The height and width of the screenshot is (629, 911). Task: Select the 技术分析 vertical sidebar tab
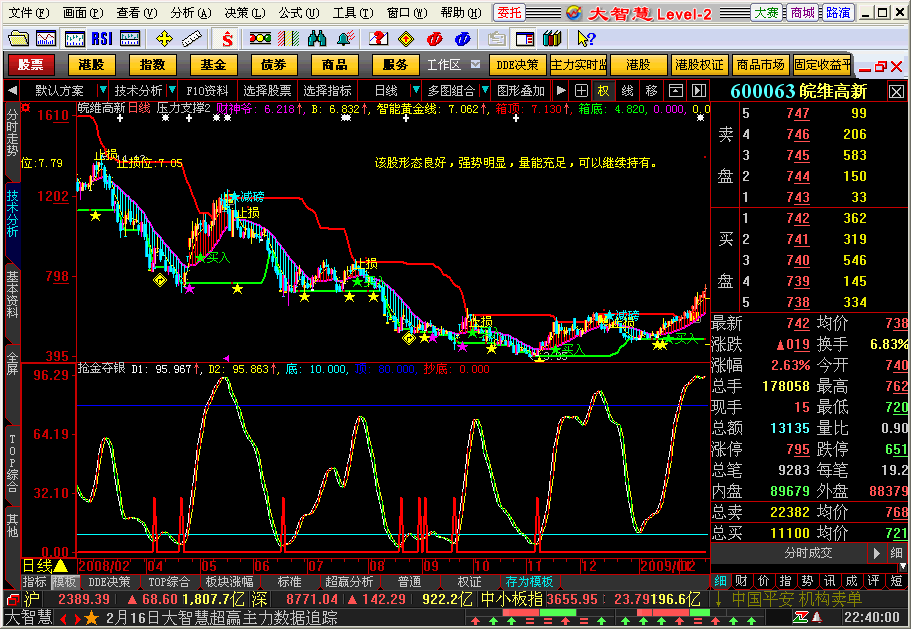(x=12, y=213)
